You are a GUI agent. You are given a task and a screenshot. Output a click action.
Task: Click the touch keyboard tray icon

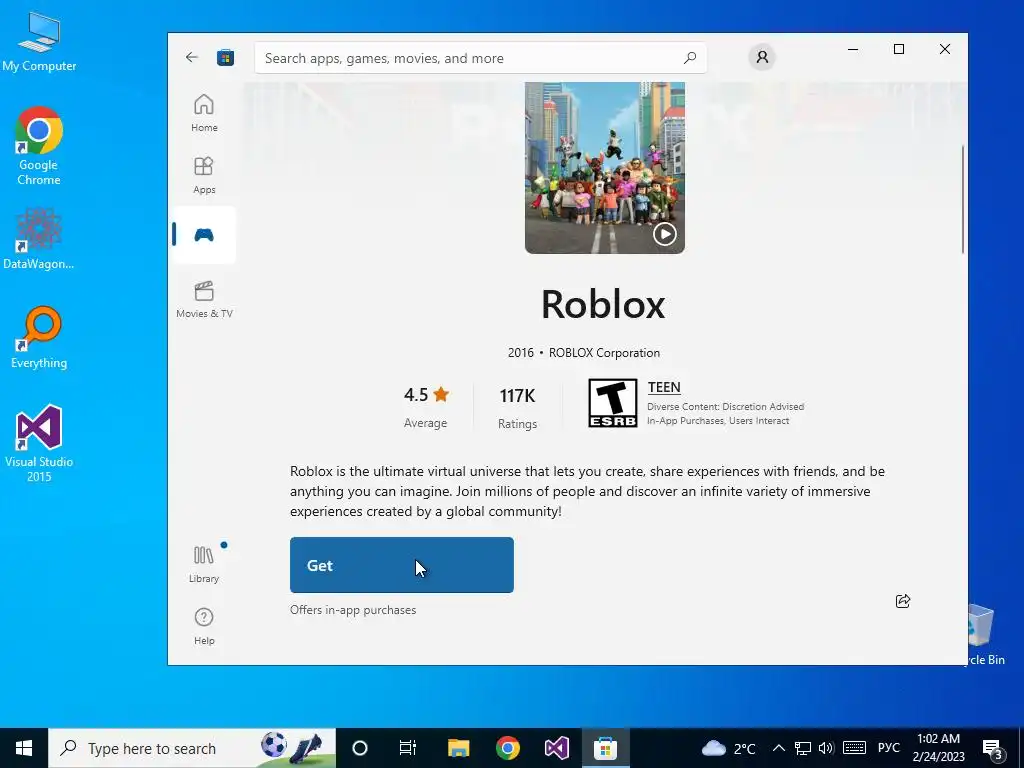point(854,748)
